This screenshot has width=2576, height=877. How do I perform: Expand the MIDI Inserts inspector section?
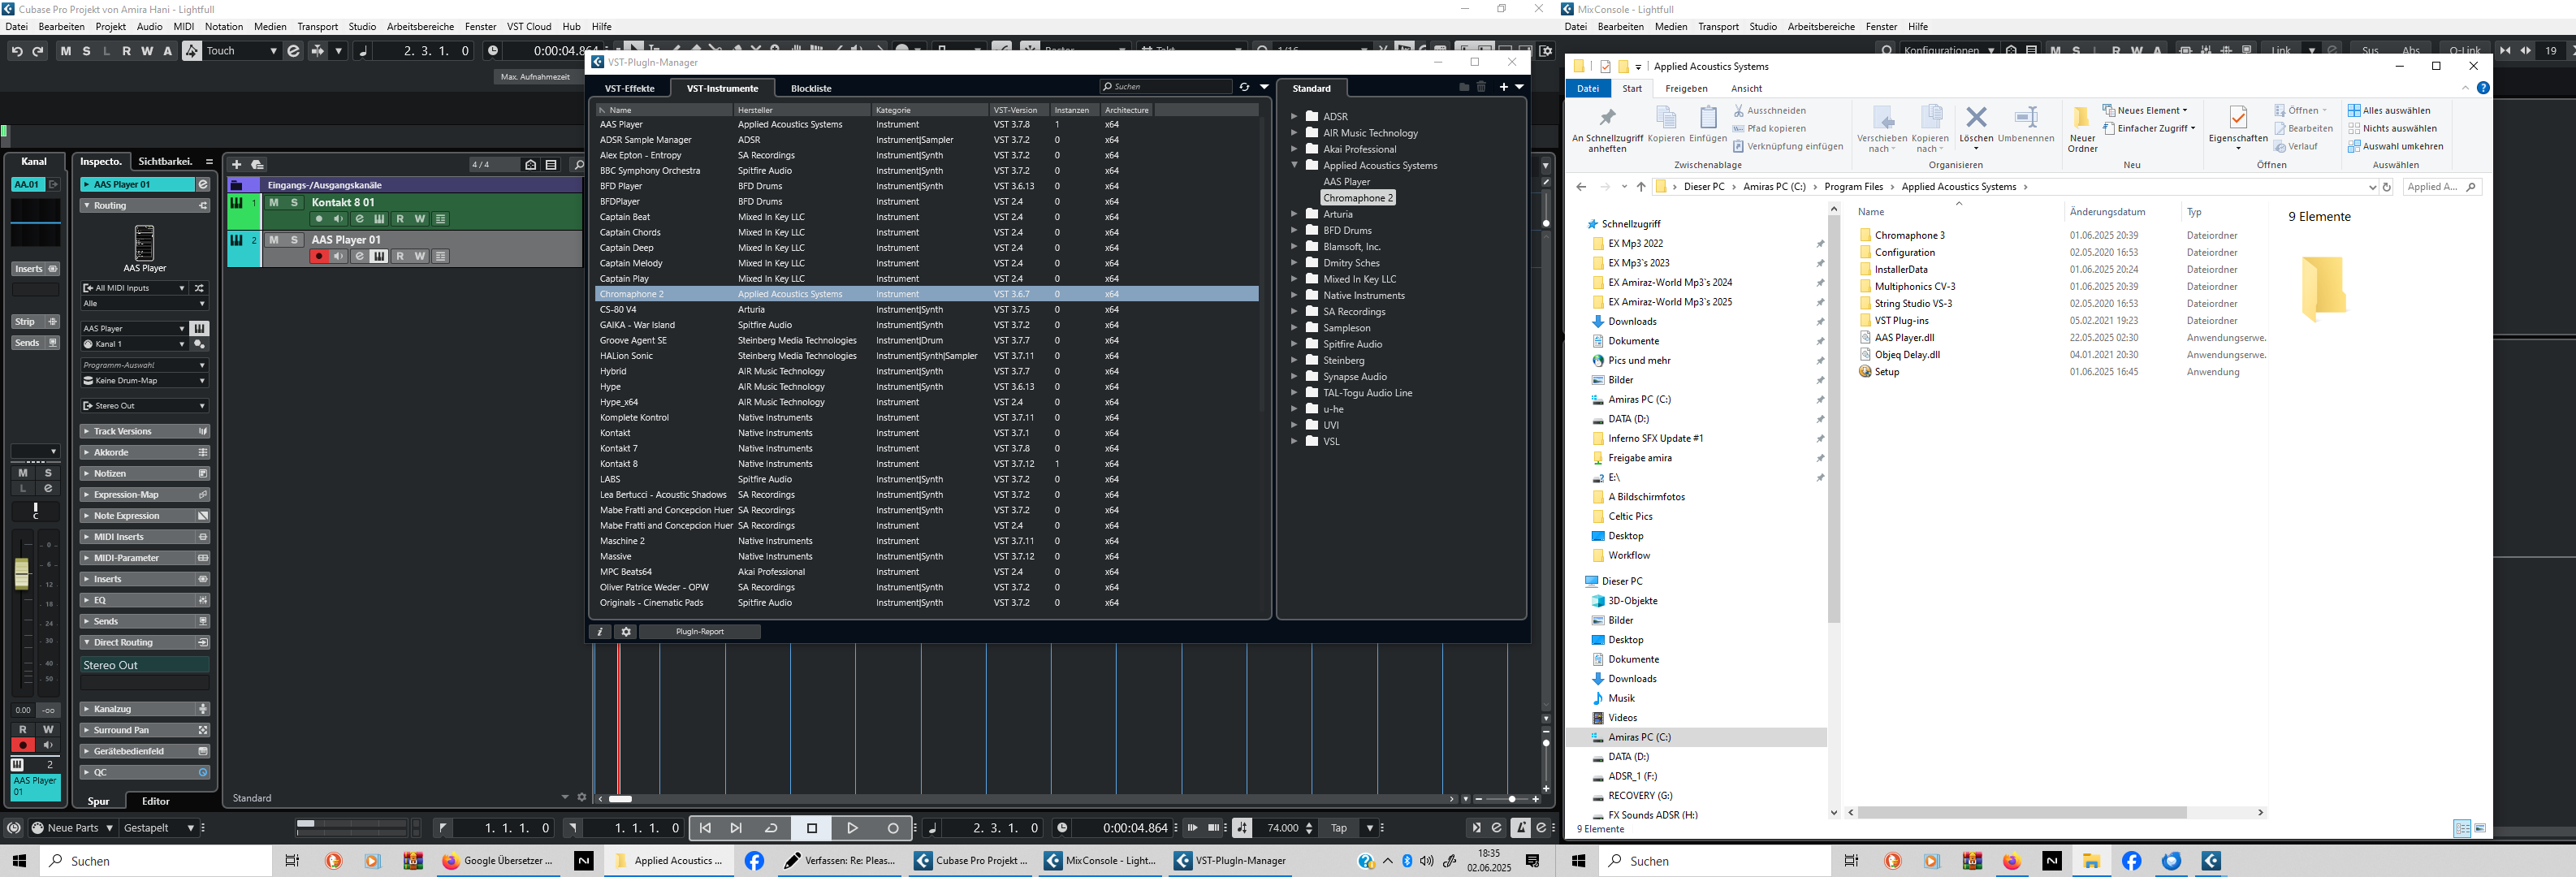click(x=144, y=537)
